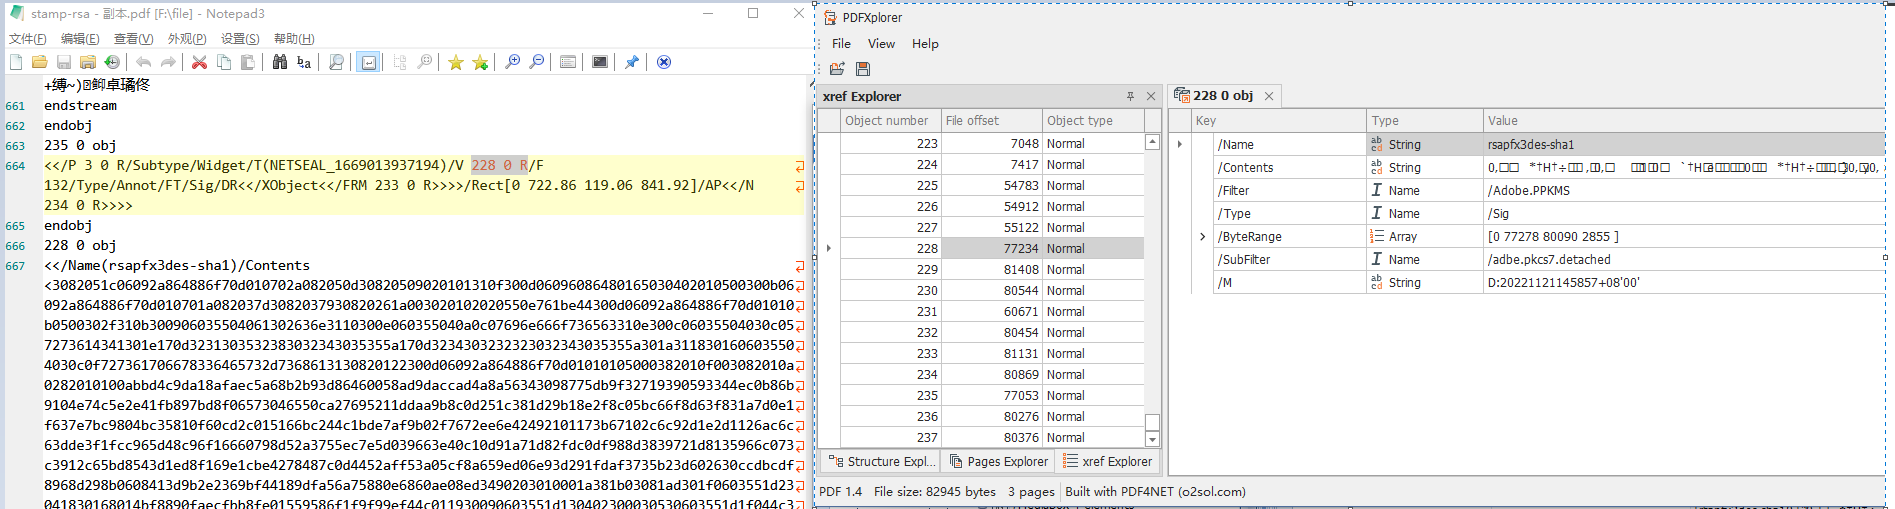Open the 文件(F) menu in Notepad3

click(28, 39)
